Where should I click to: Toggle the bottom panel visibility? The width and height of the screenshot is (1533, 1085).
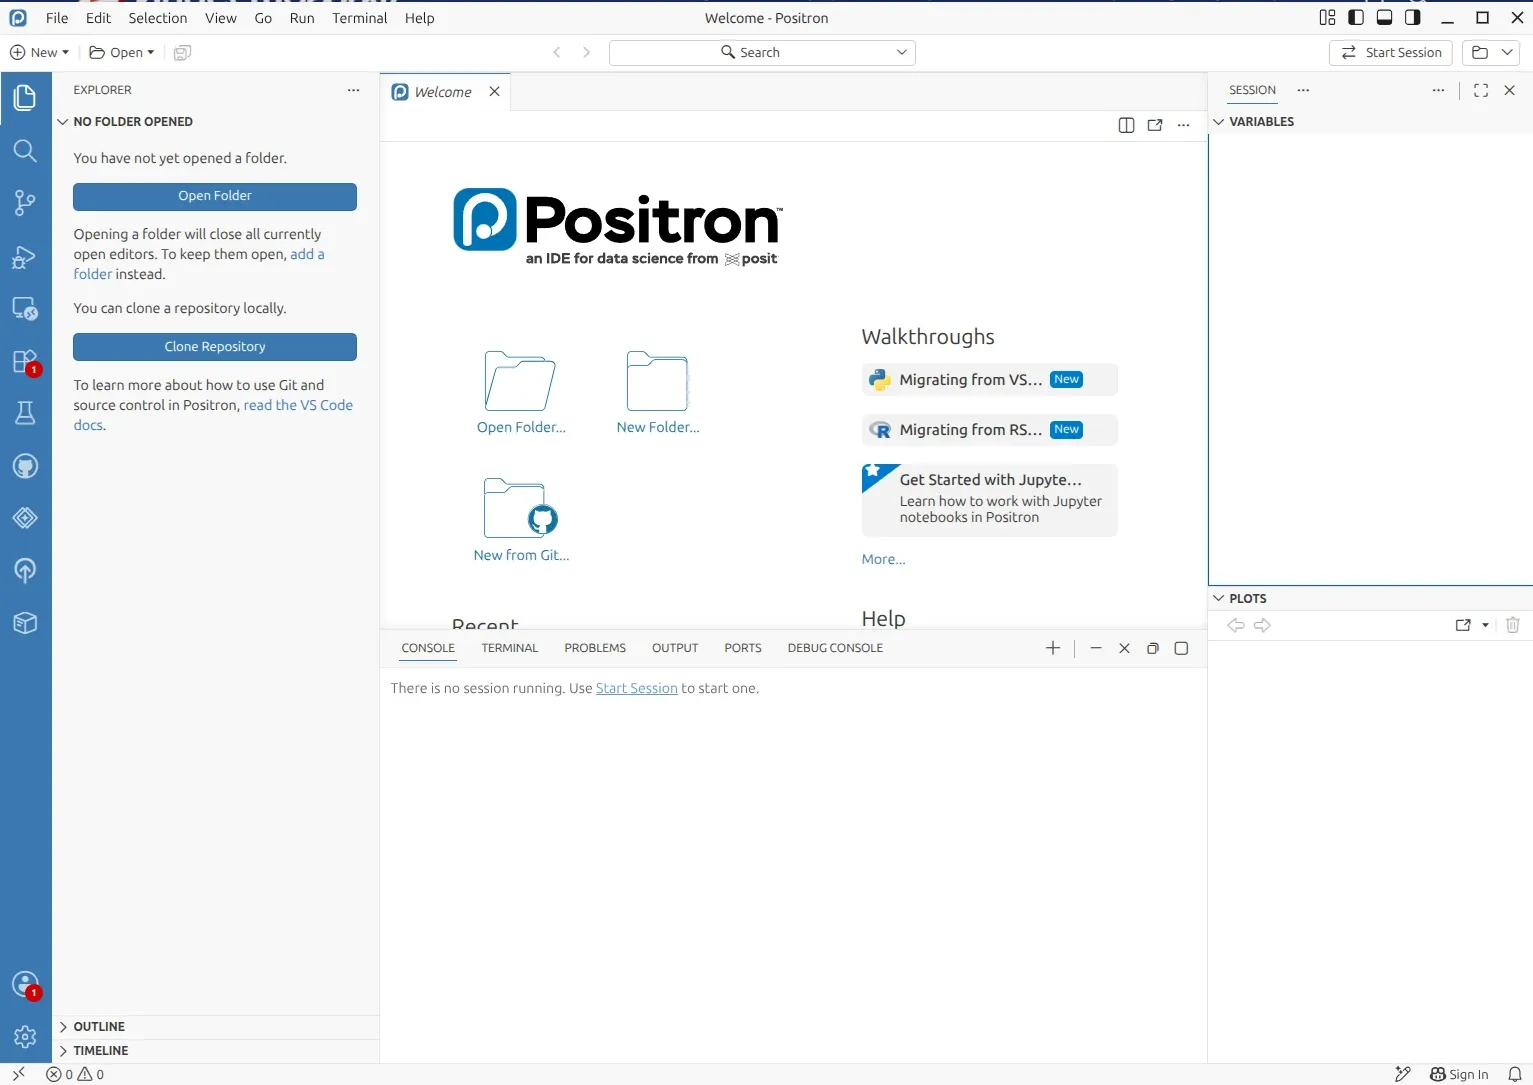click(x=1385, y=18)
